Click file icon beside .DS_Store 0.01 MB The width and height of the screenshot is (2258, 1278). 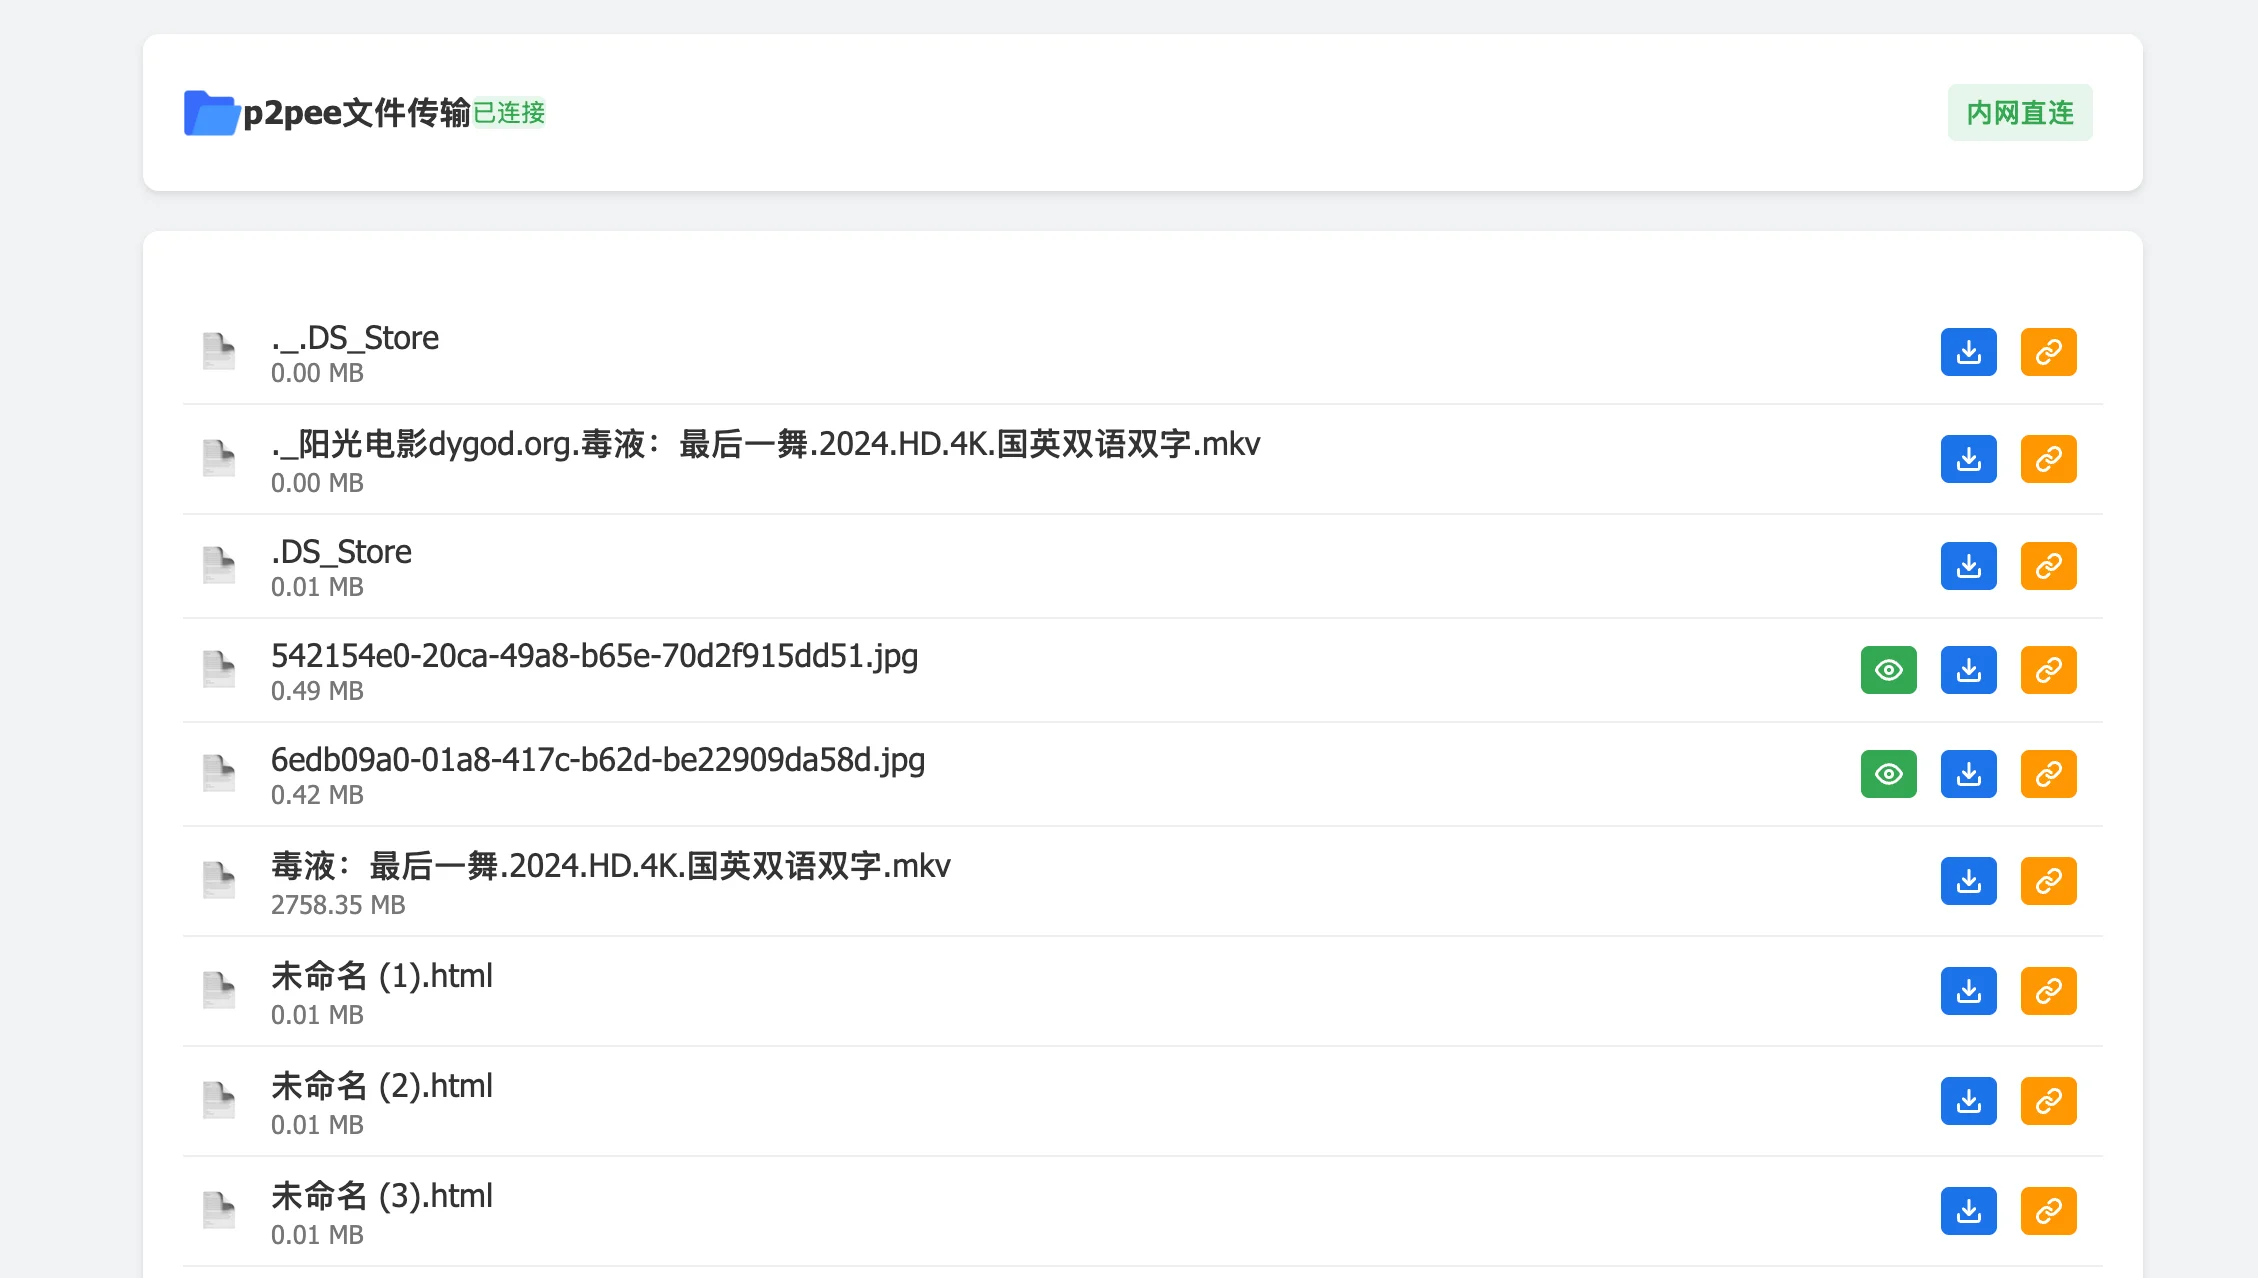(x=219, y=565)
